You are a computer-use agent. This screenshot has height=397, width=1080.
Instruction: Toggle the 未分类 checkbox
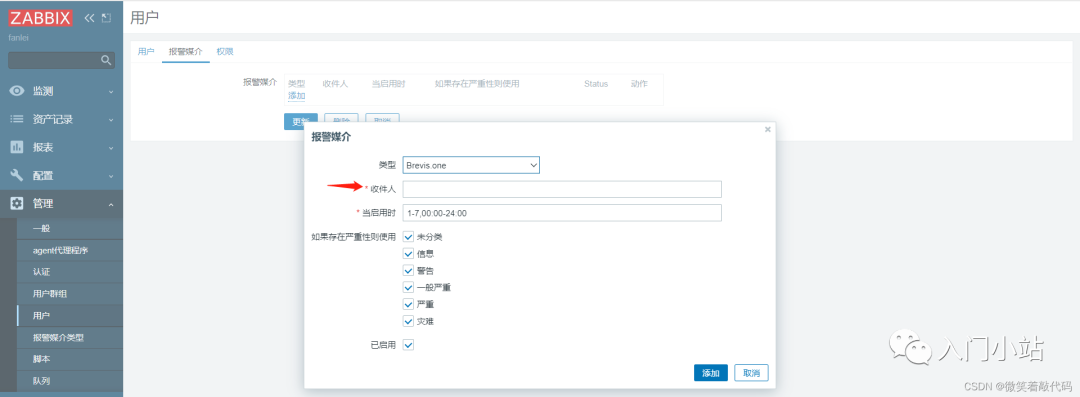pos(408,236)
